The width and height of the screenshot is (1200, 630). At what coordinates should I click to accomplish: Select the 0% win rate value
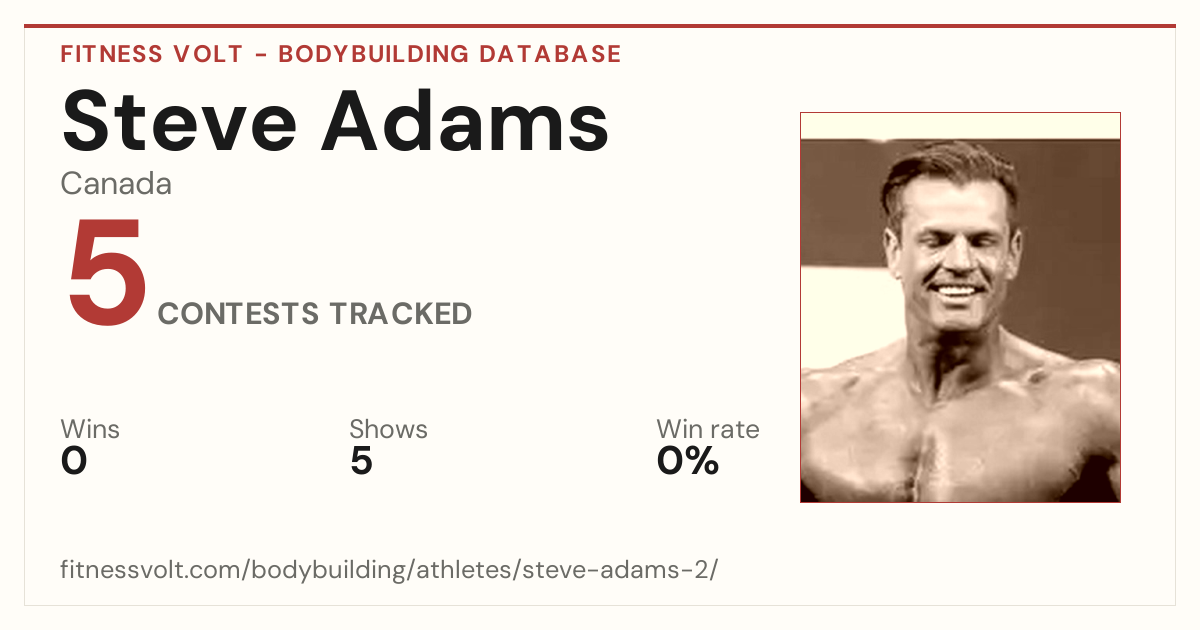688,461
